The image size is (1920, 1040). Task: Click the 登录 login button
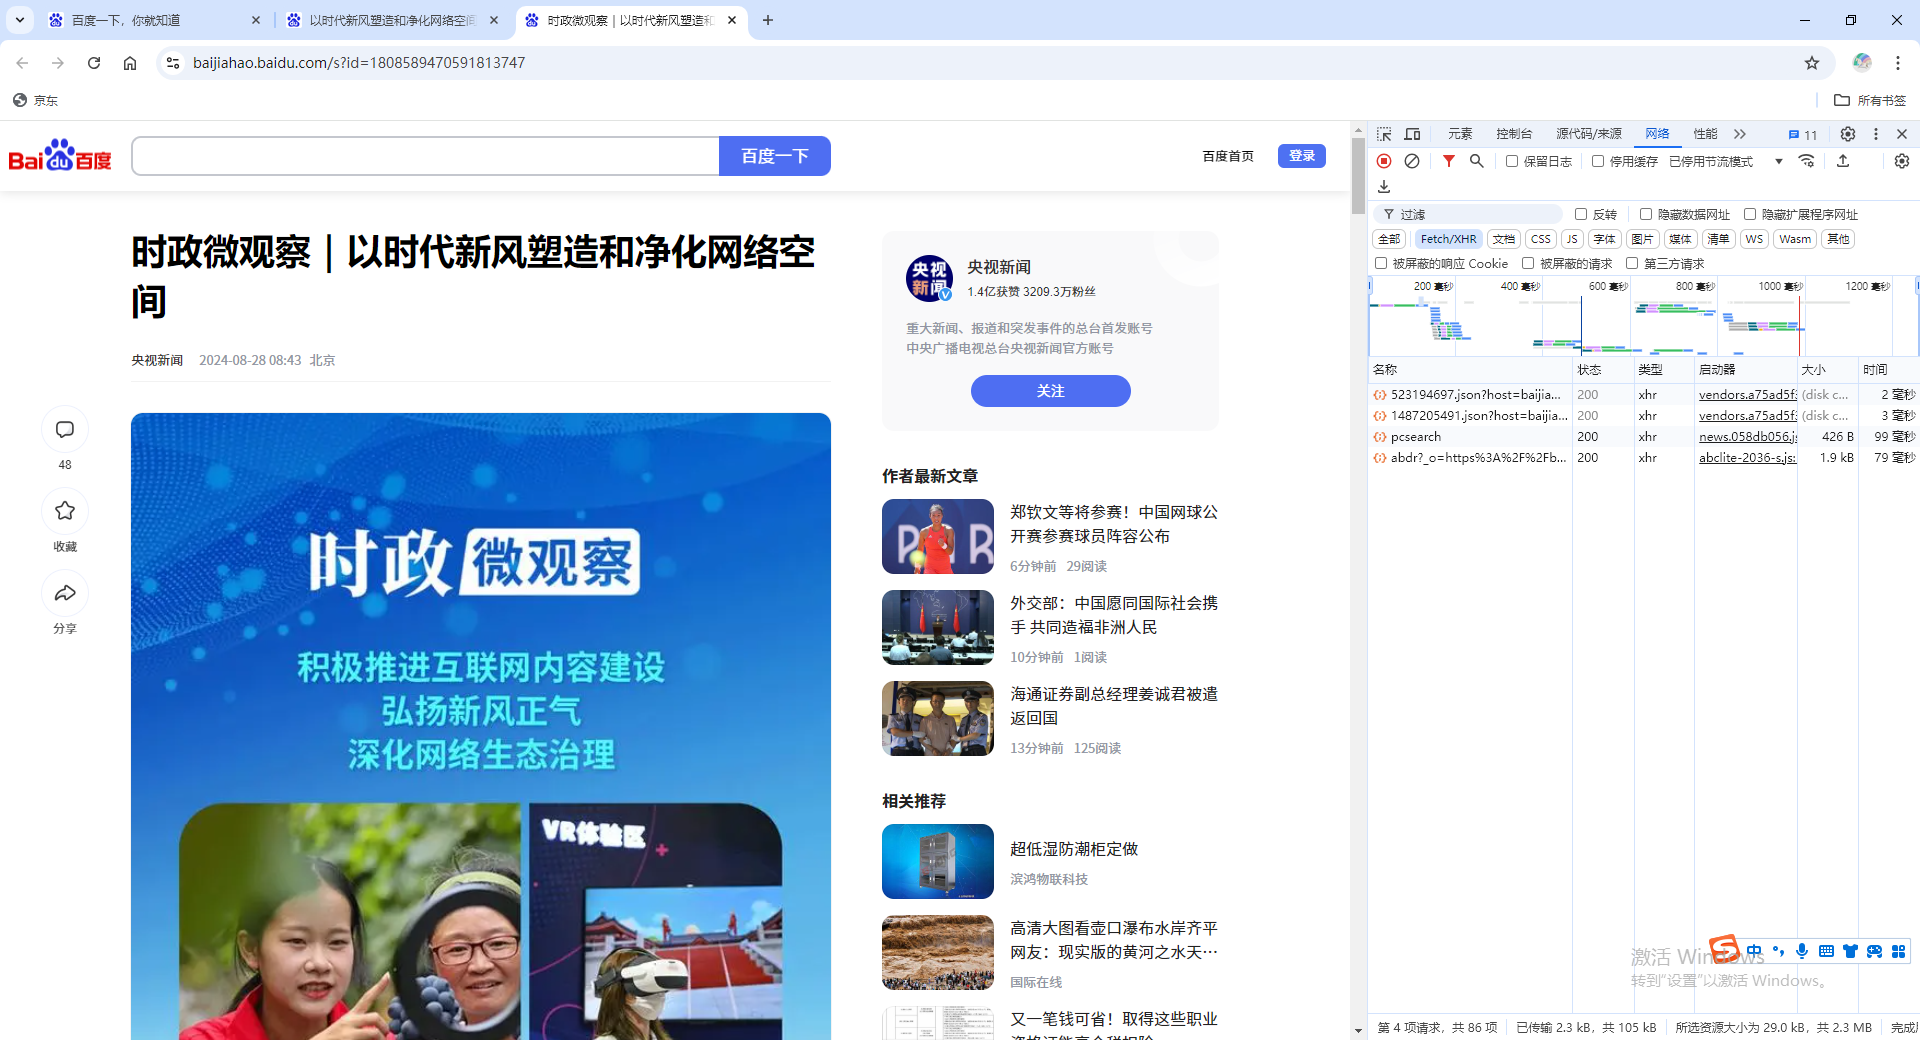(1302, 156)
